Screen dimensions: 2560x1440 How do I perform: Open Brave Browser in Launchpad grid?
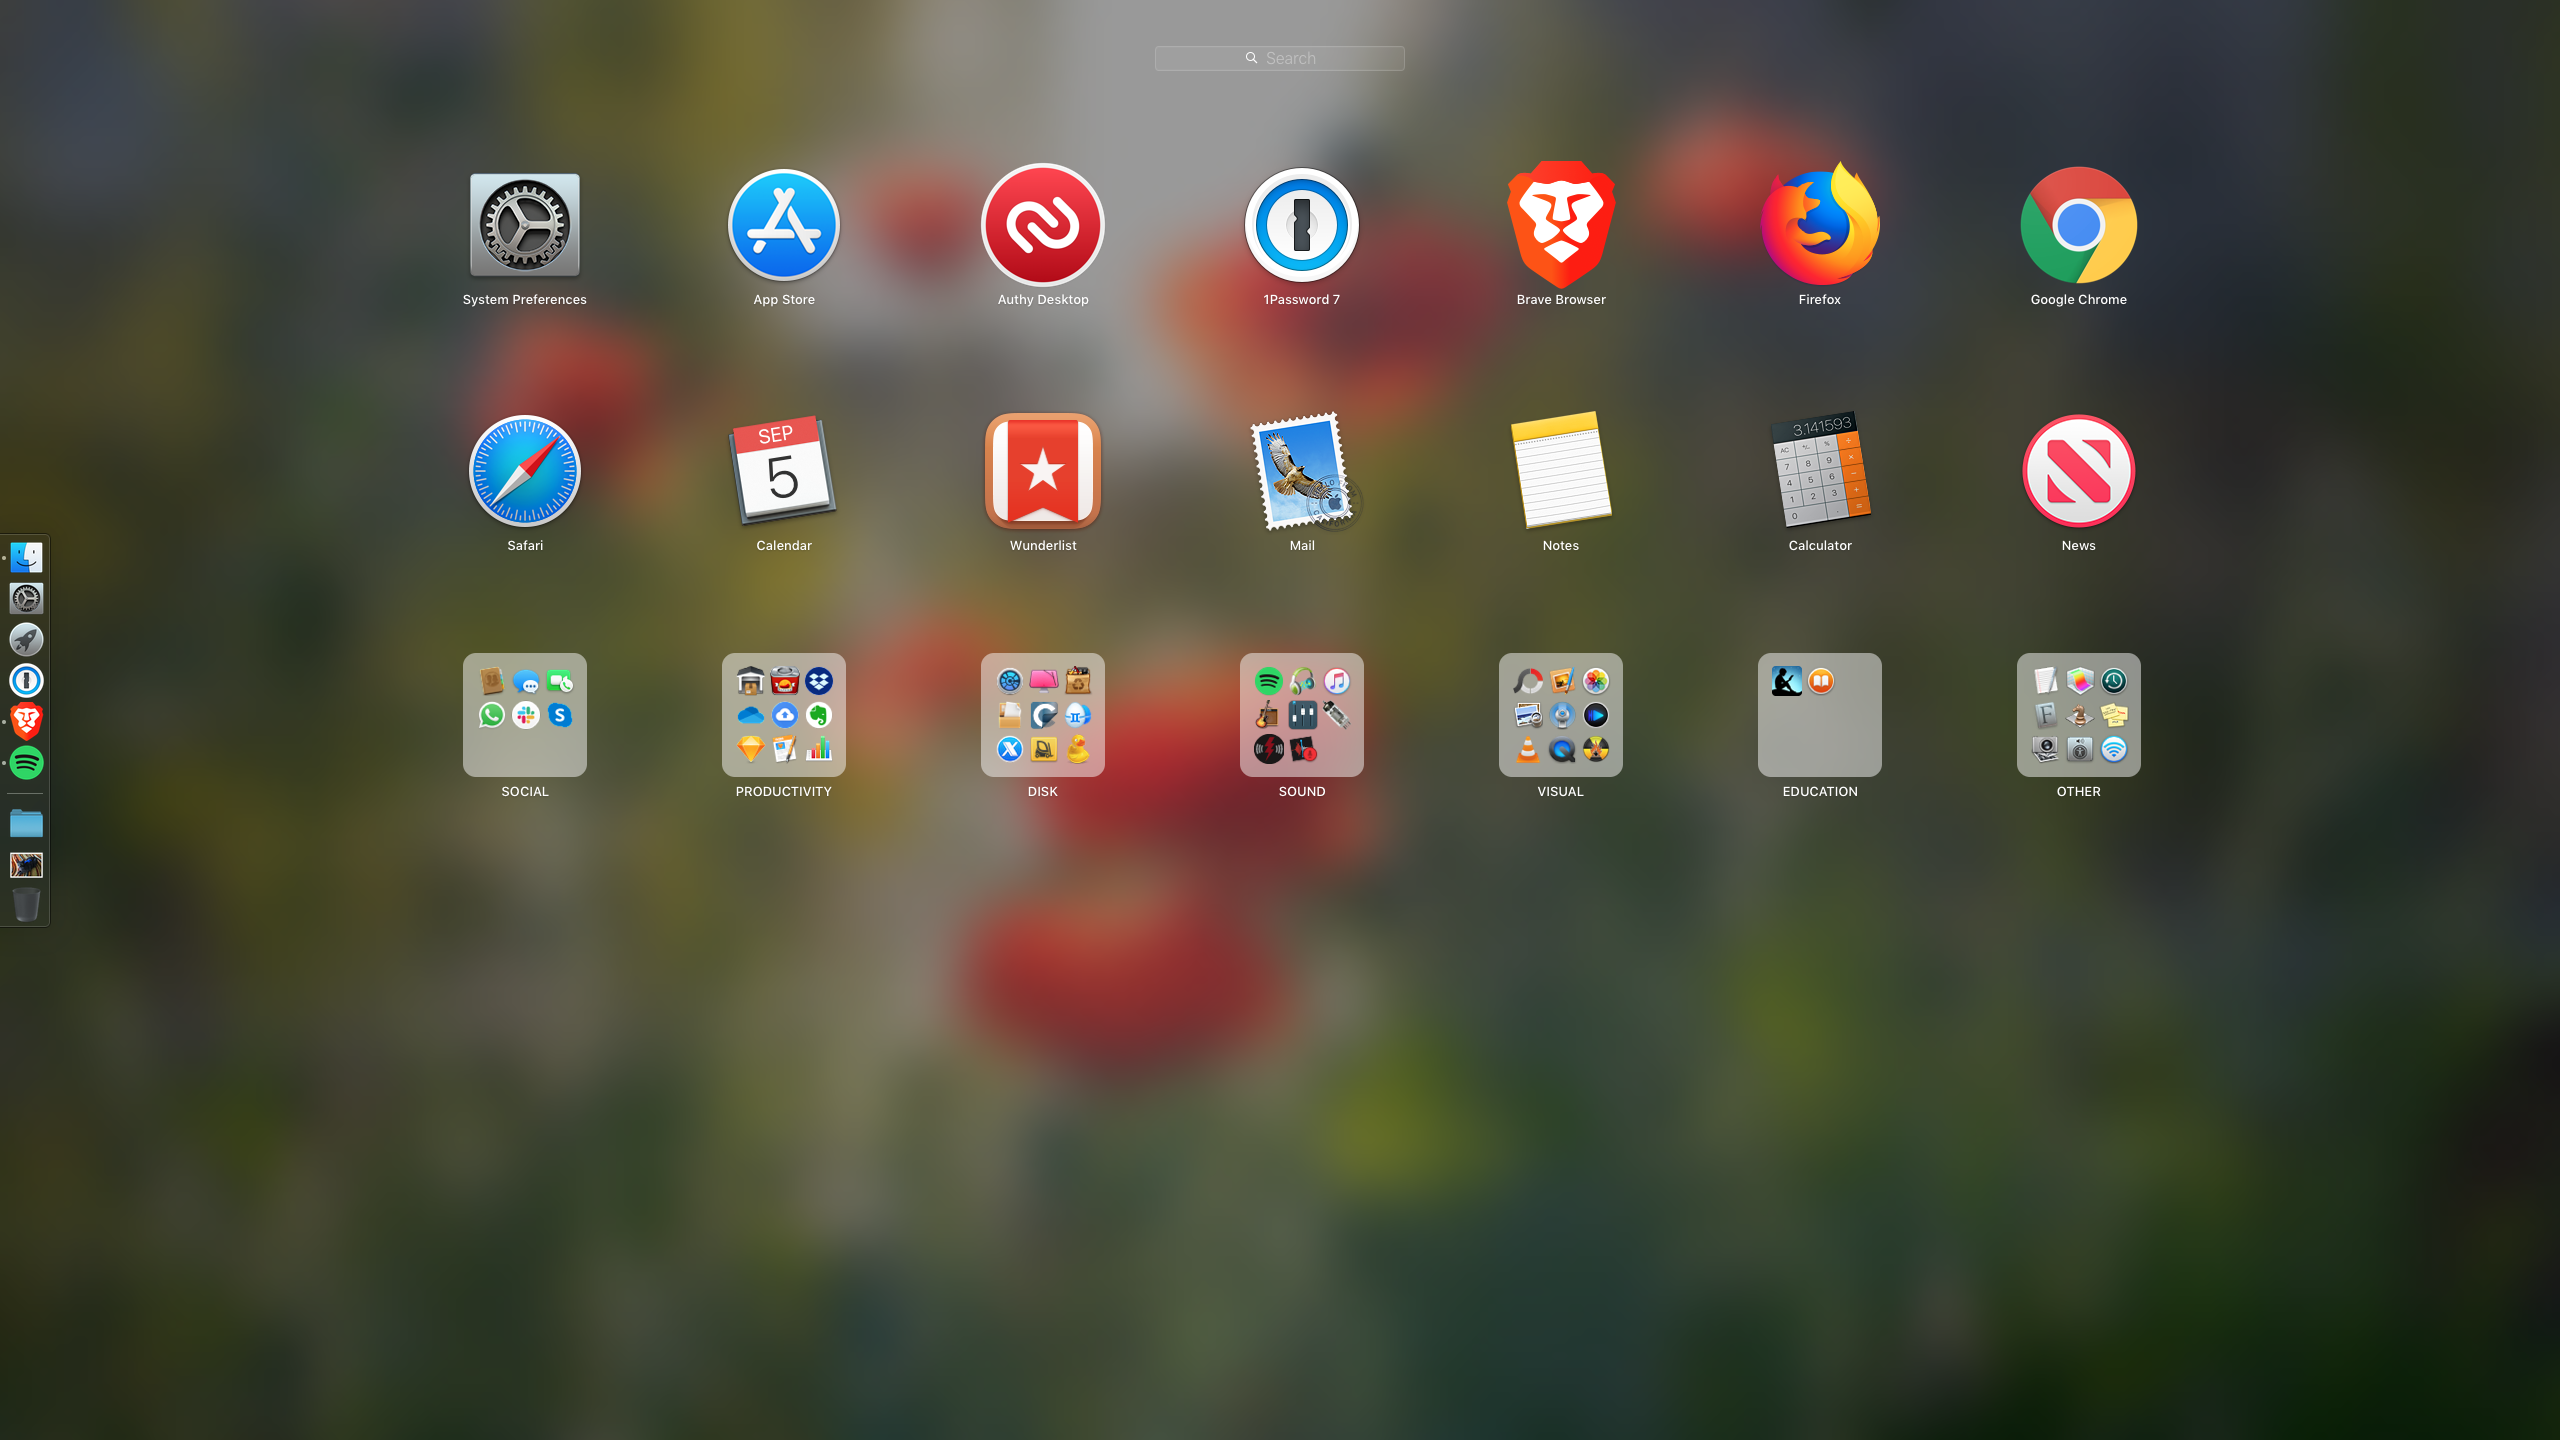[1560, 226]
